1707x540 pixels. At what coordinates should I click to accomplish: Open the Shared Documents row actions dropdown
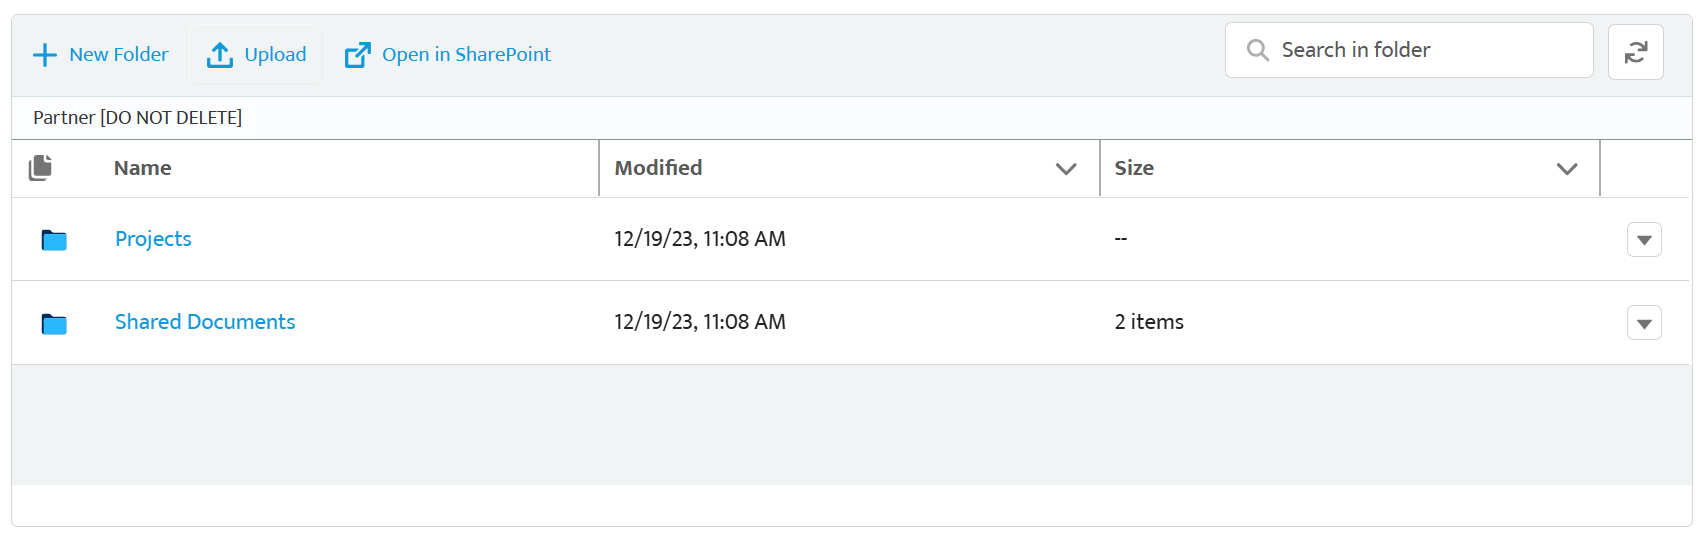pyautogui.click(x=1644, y=323)
